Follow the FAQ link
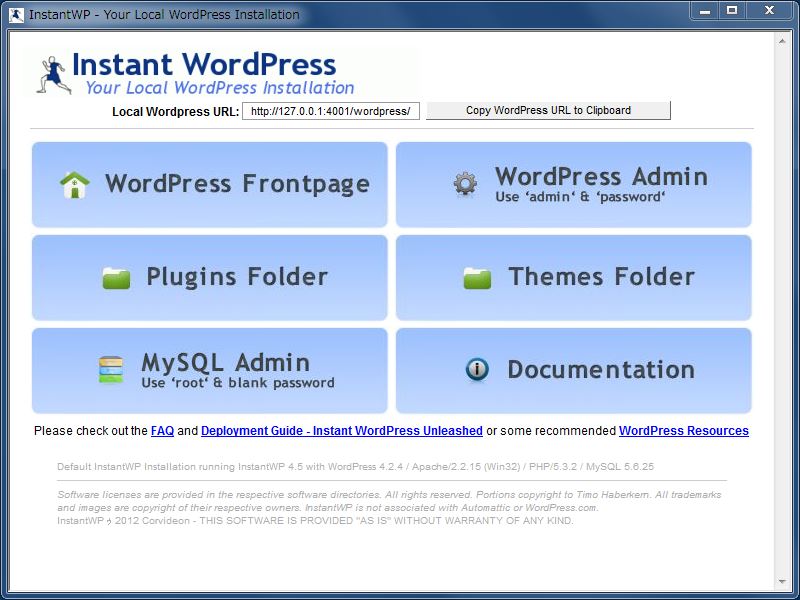Image resolution: width=800 pixels, height=600 pixels. tap(162, 431)
